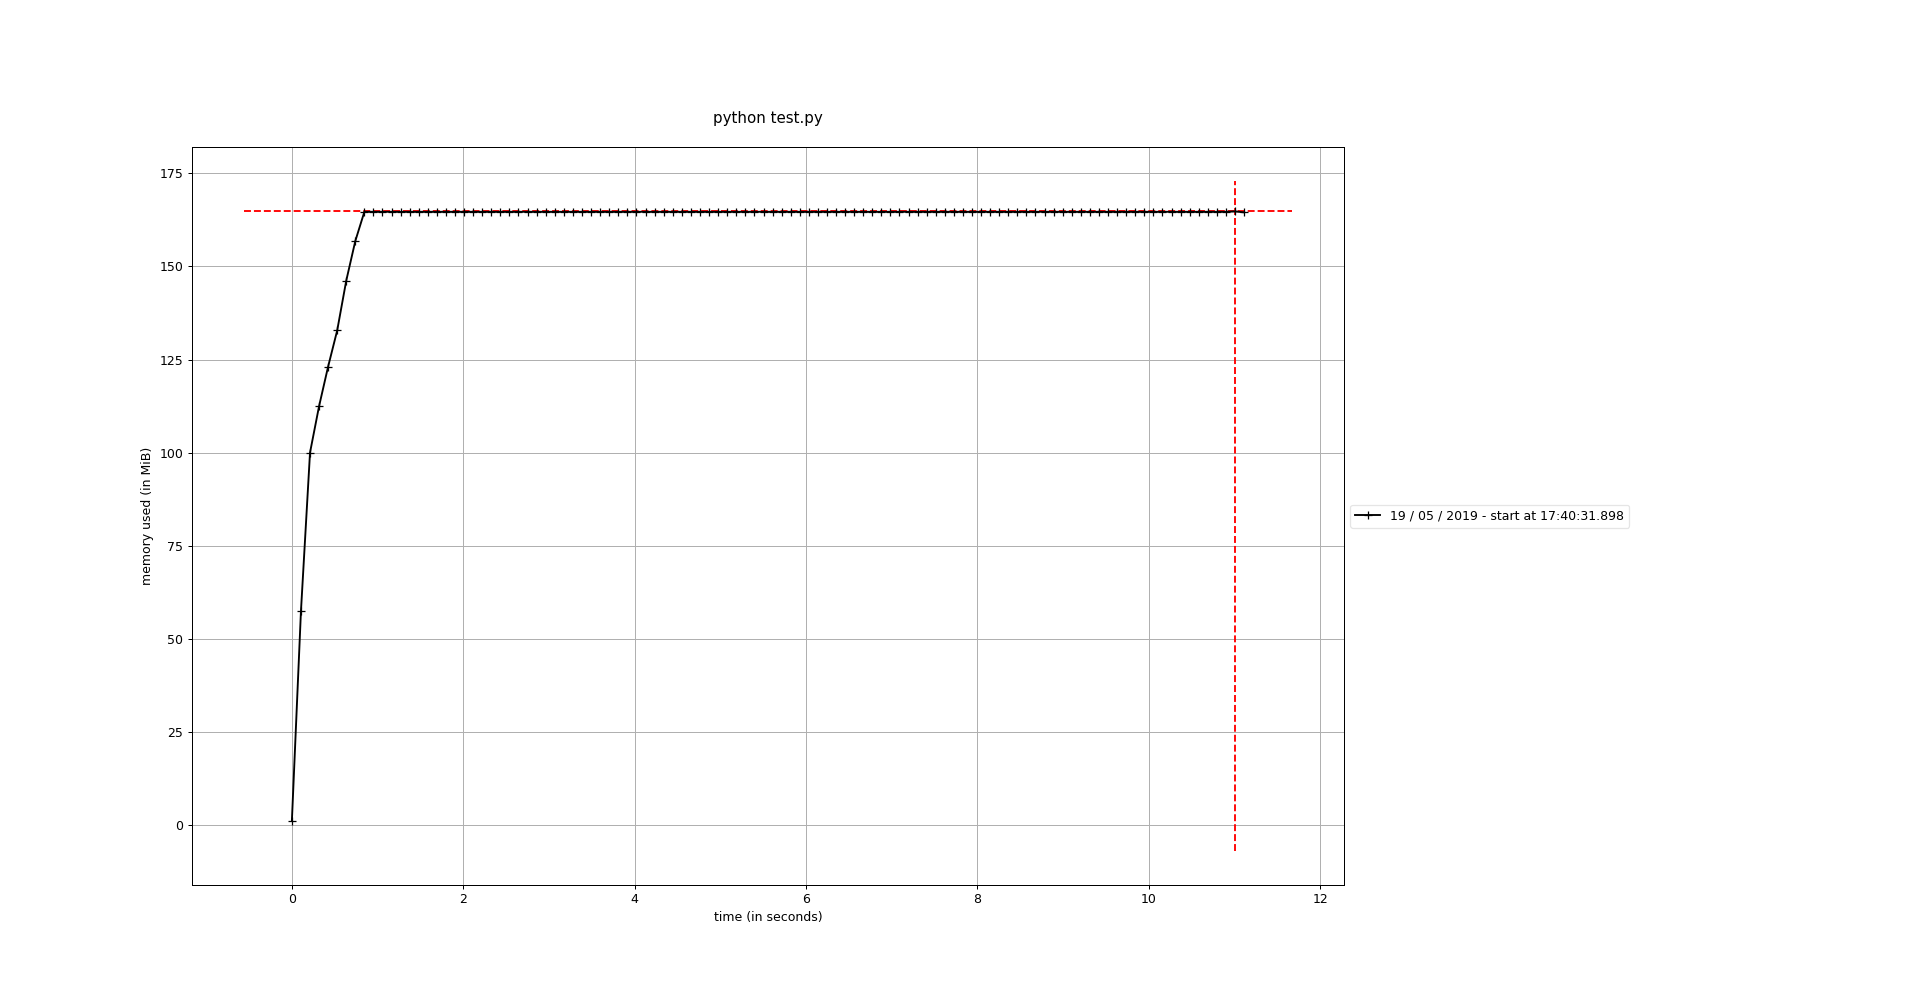The image size is (1920, 983).
Task: Click the first data point near zero seconds
Action: [292, 820]
